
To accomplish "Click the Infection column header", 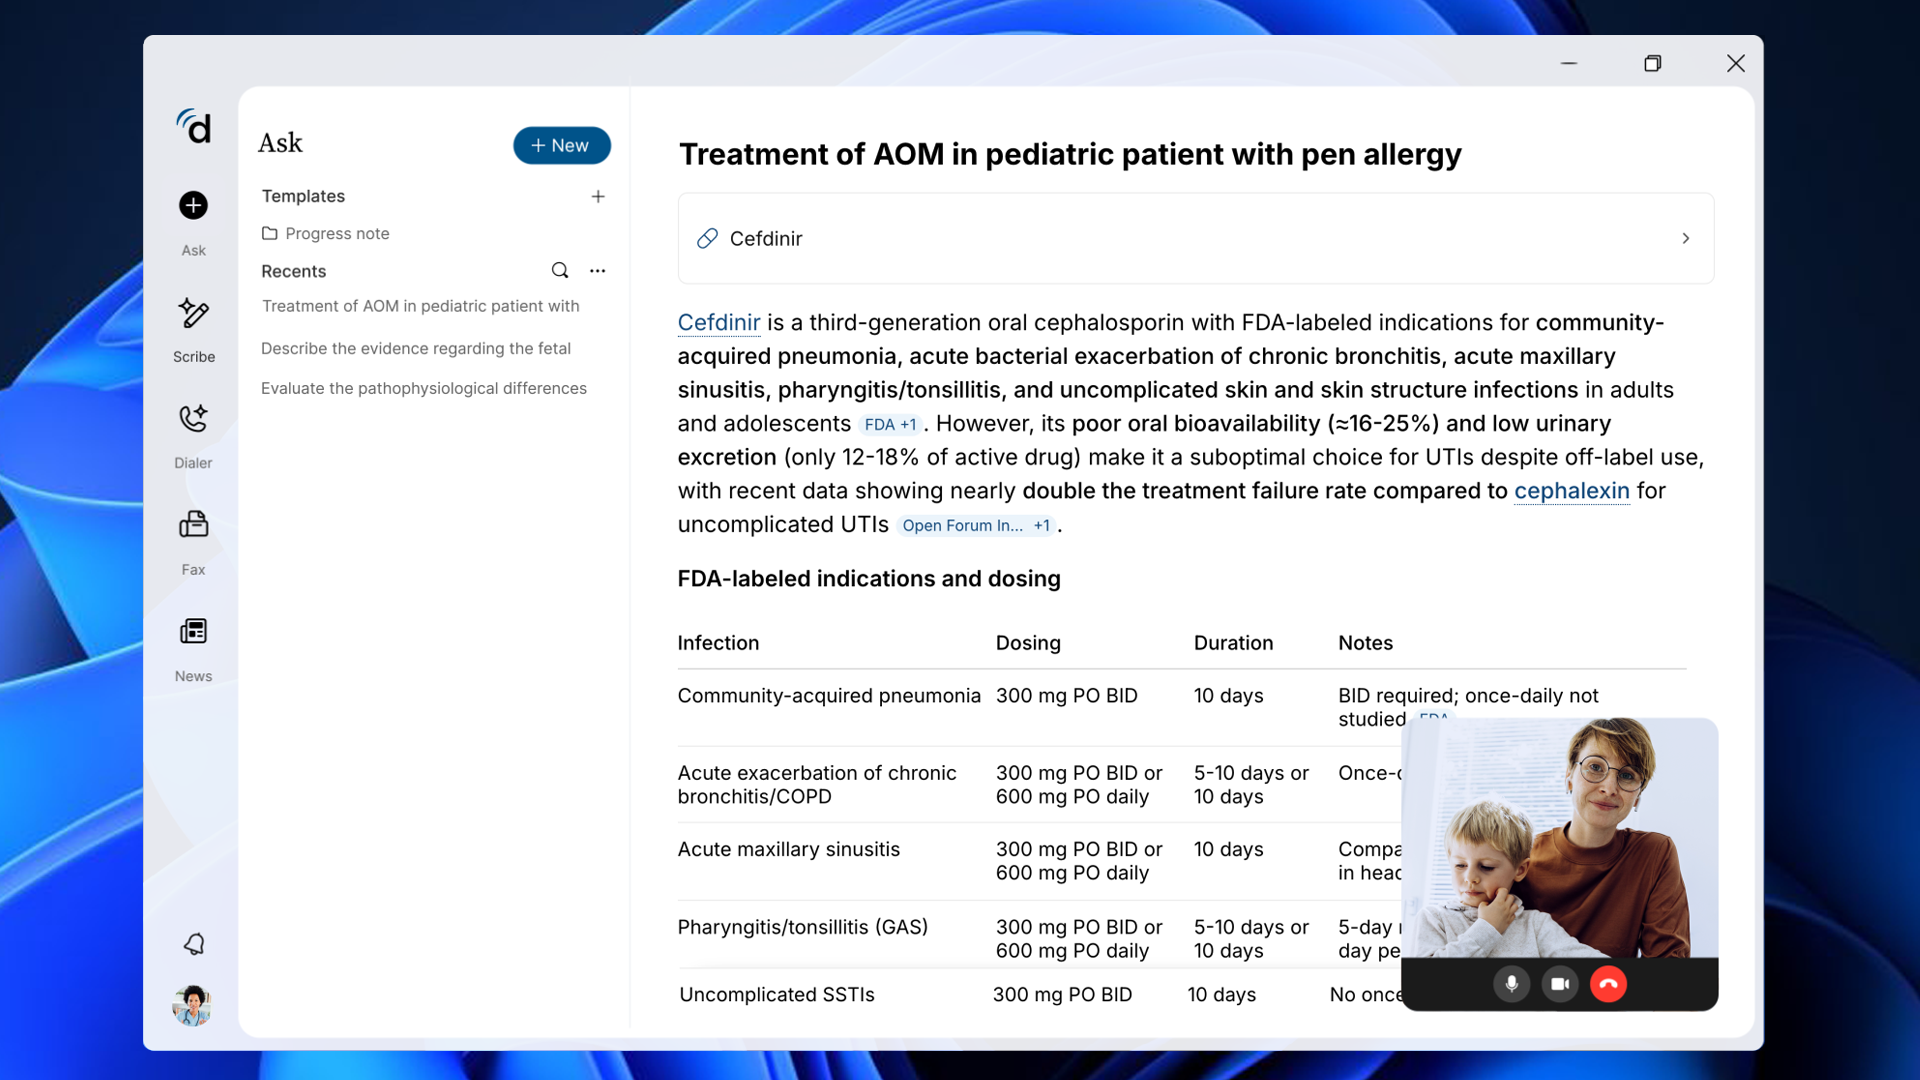I will 718,643.
